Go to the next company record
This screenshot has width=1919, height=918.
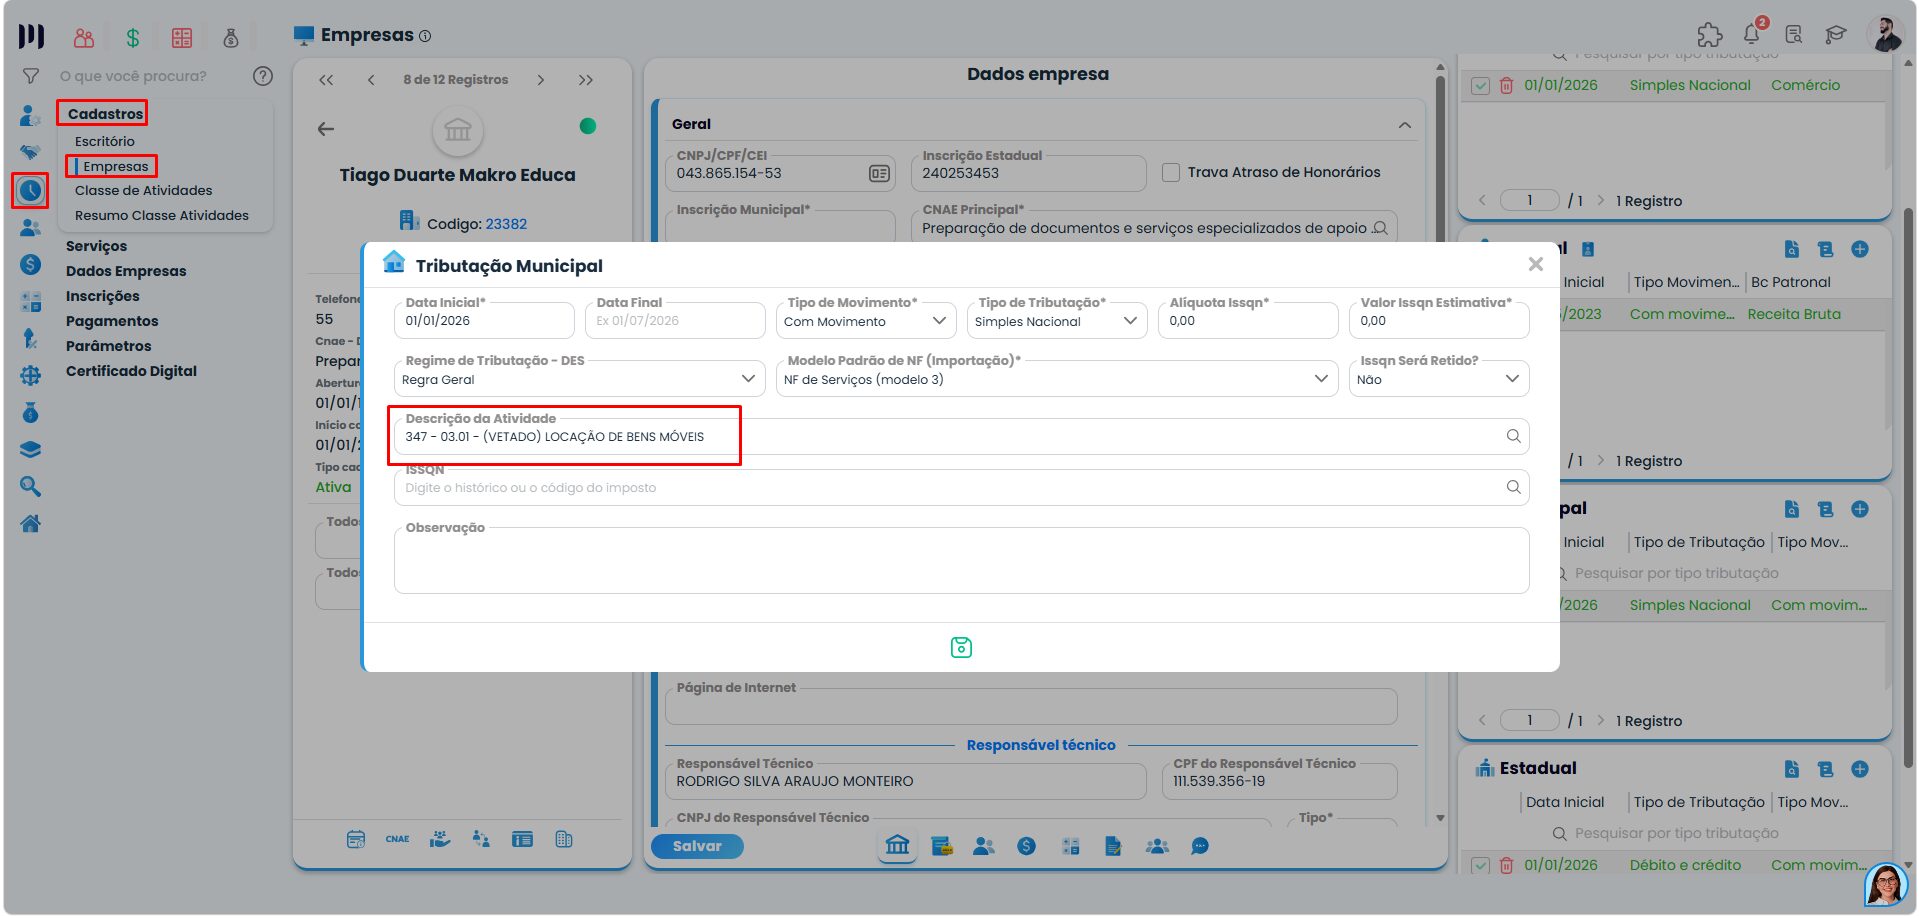[541, 80]
